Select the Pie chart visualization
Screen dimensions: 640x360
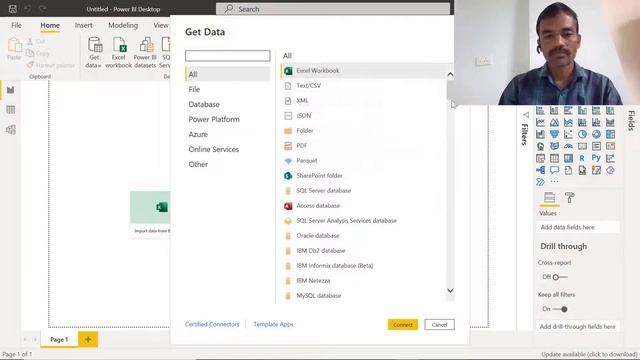point(582,134)
